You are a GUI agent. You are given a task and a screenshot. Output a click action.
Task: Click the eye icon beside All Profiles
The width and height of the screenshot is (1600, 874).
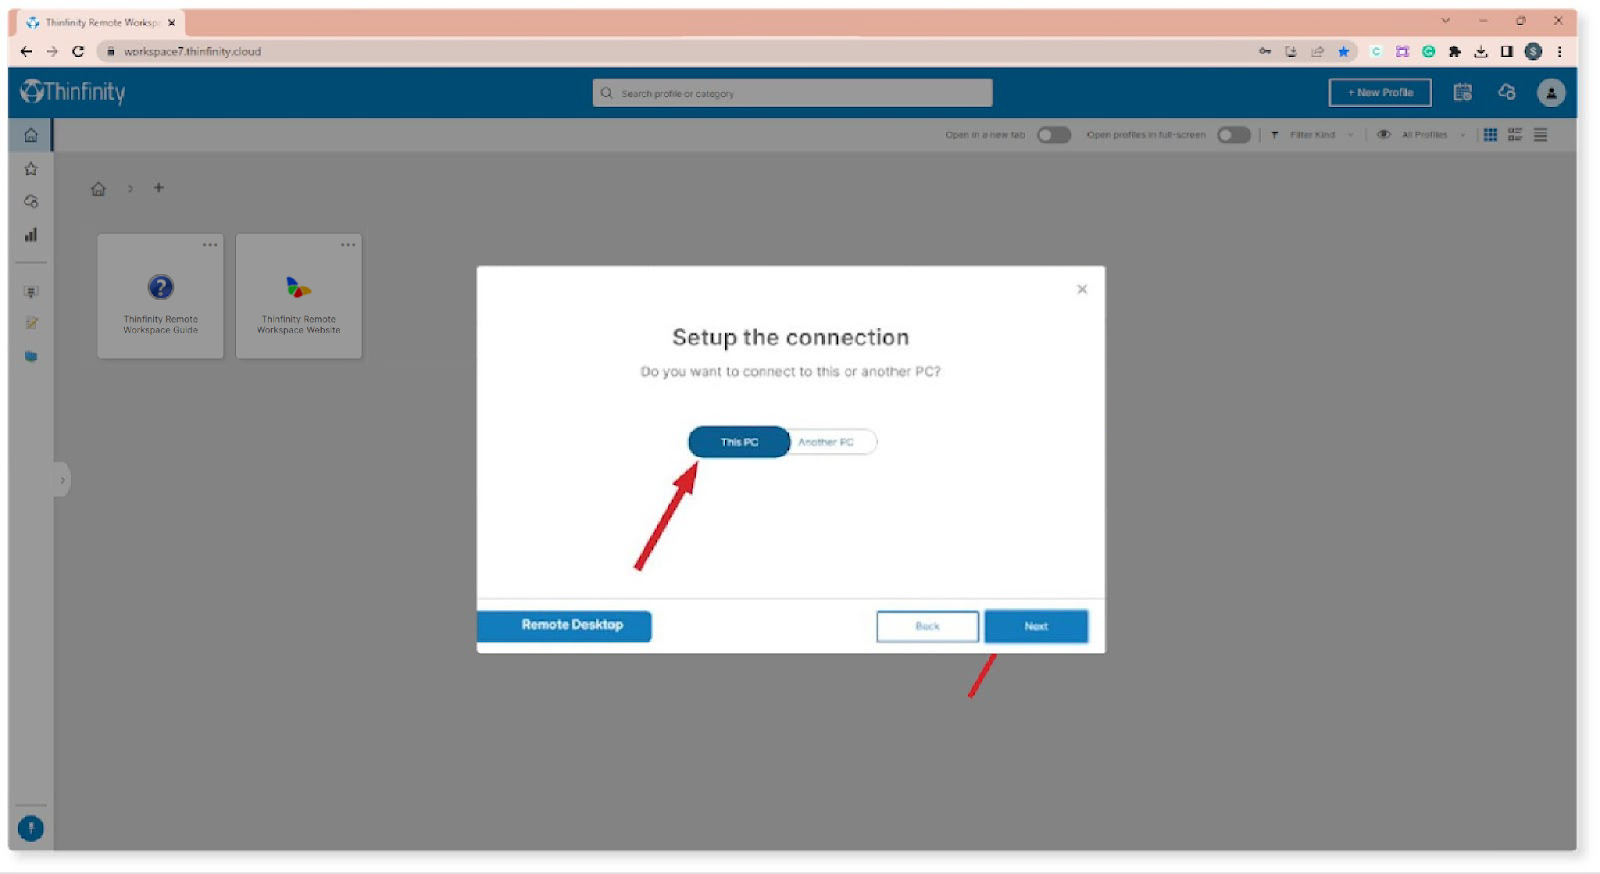click(1383, 135)
